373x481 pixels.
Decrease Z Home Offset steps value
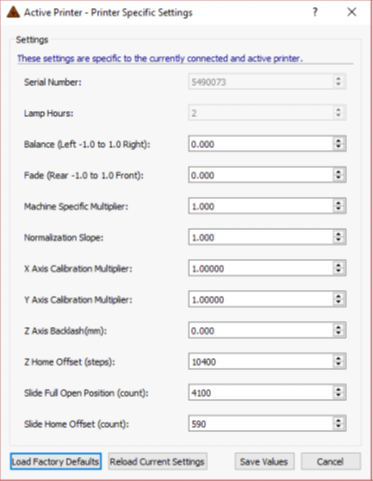[x=338, y=365]
